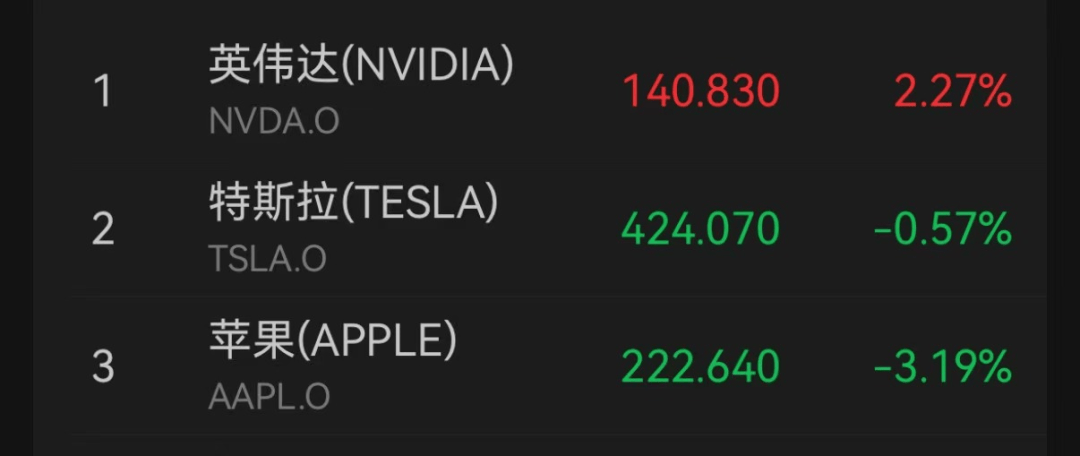Screen dimensions: 1080x456
Task: Click Apple's price 222.640
Action: point(700,368)
